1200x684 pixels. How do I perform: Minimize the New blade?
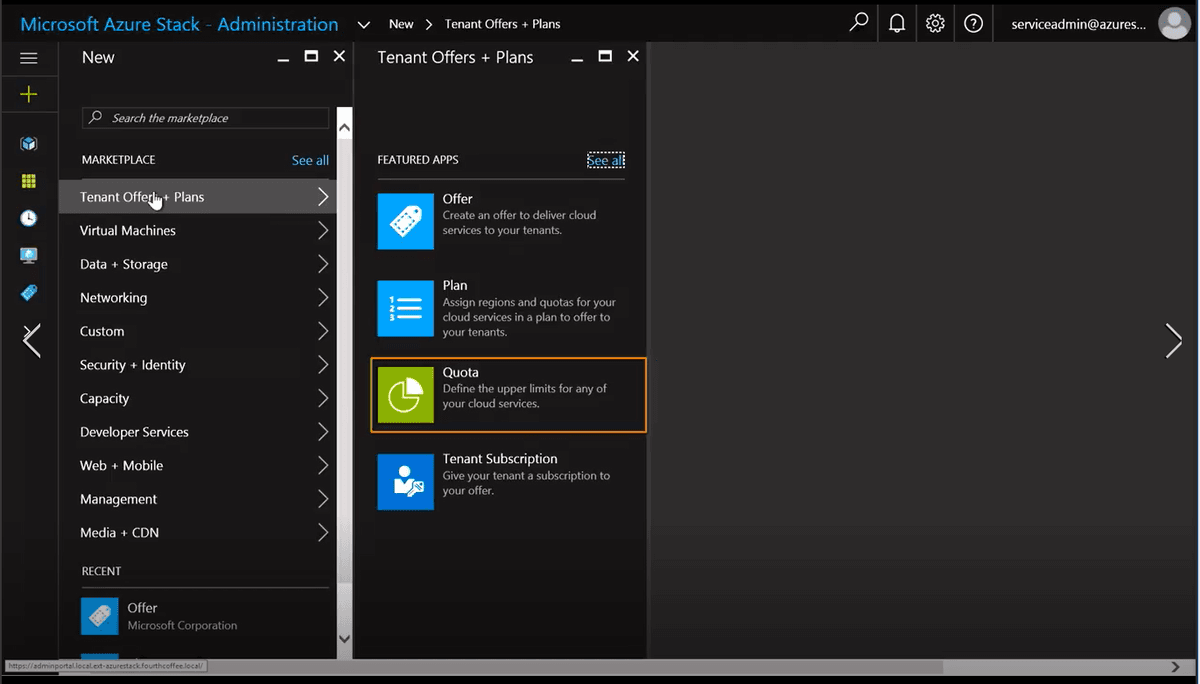(283, 60)
